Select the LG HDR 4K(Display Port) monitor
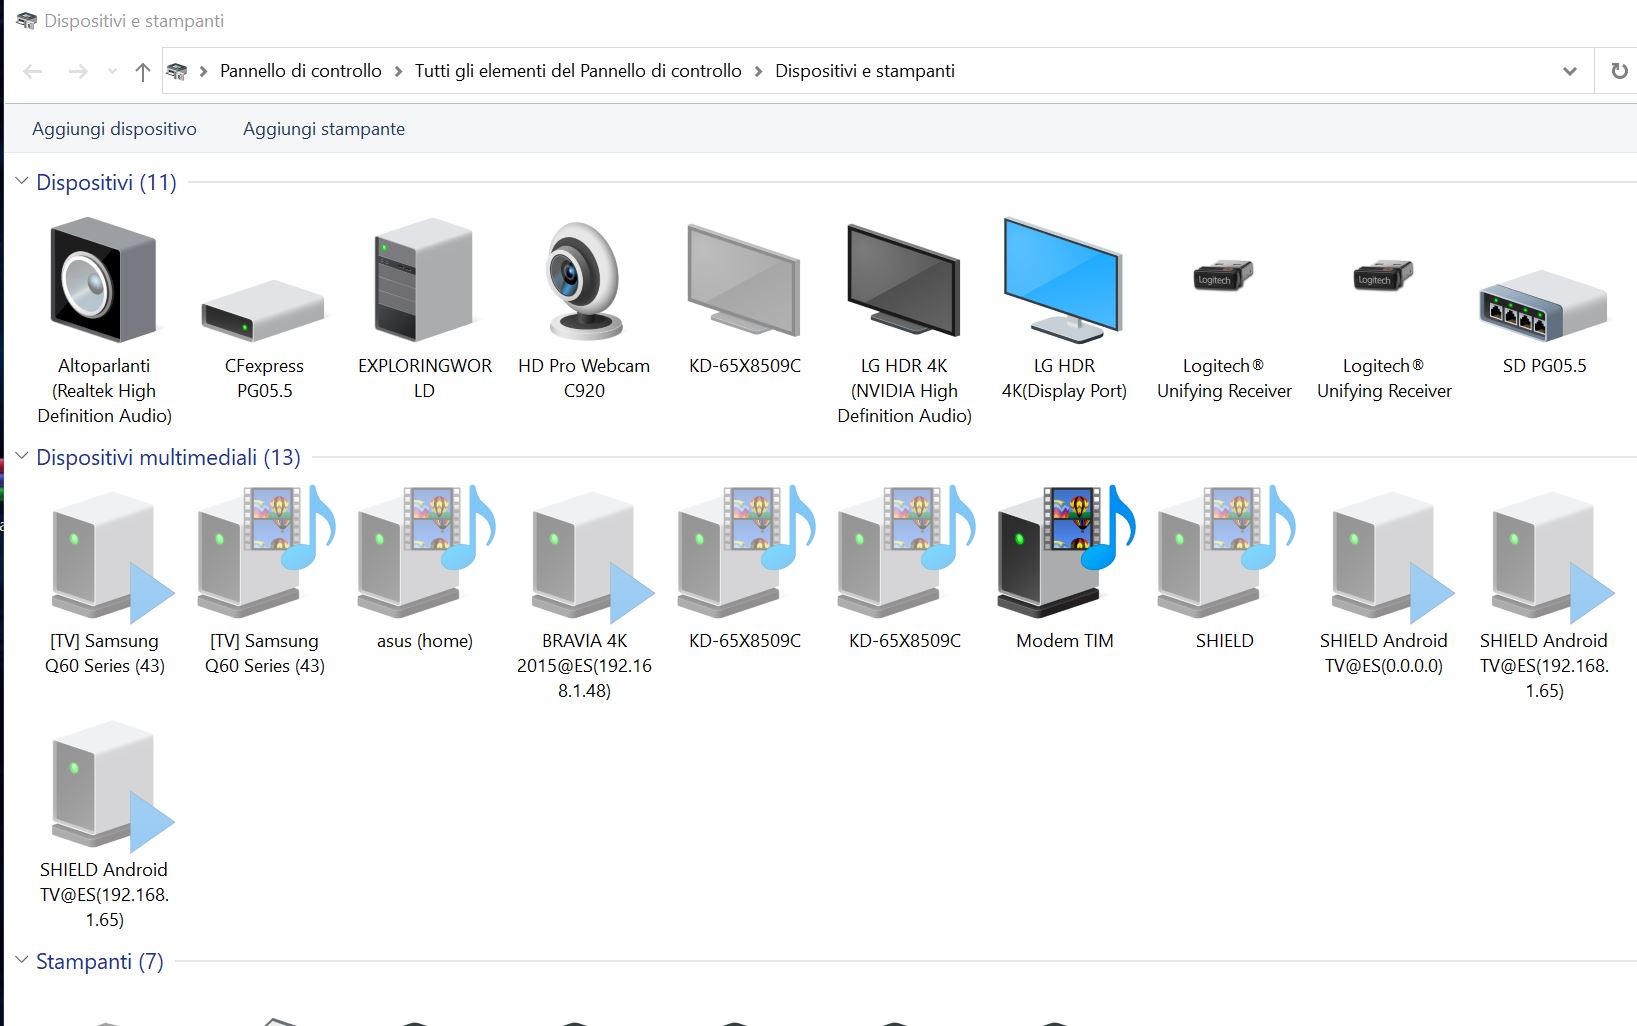This screenshot has height=1026, width=1637. [x=1063, y=280]
